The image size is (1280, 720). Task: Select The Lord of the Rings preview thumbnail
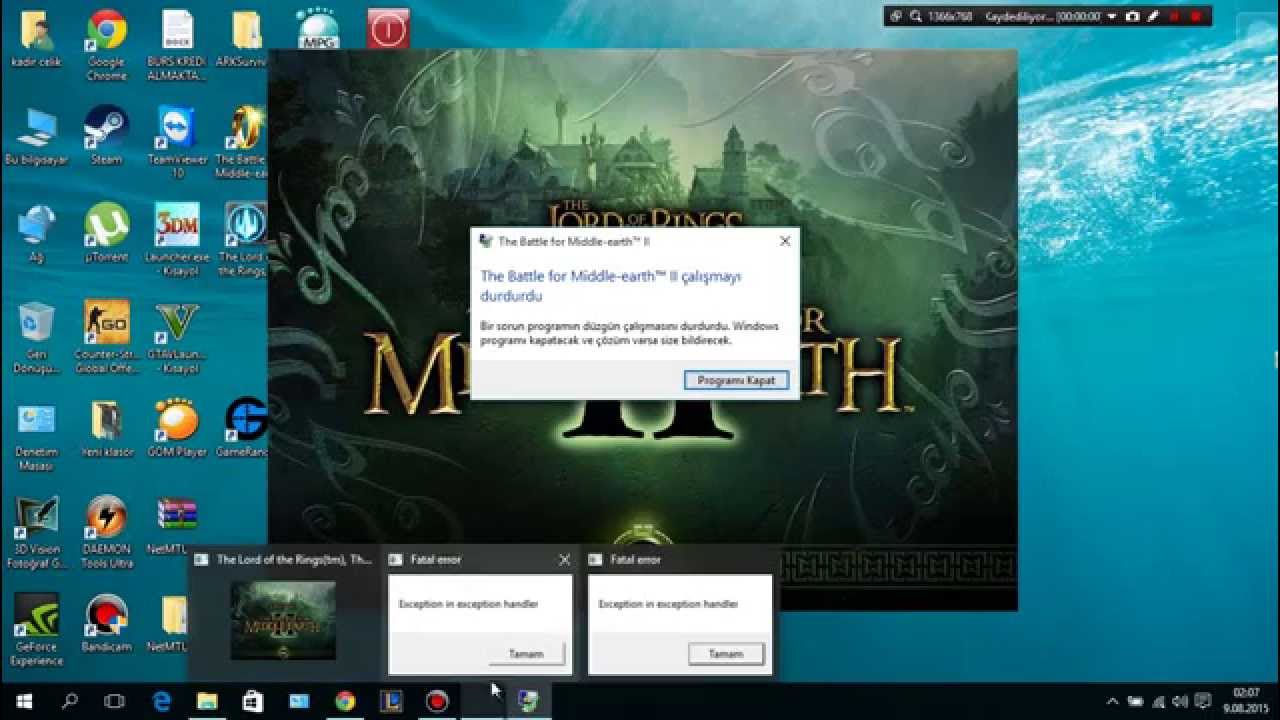coord(284,620)
